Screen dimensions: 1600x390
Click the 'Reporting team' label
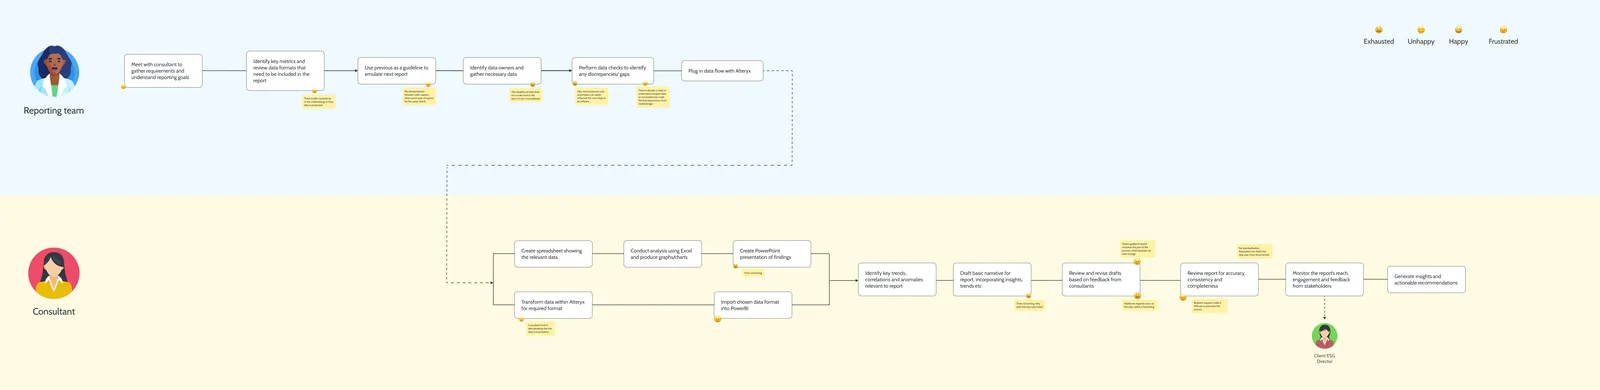coord(54,111)
